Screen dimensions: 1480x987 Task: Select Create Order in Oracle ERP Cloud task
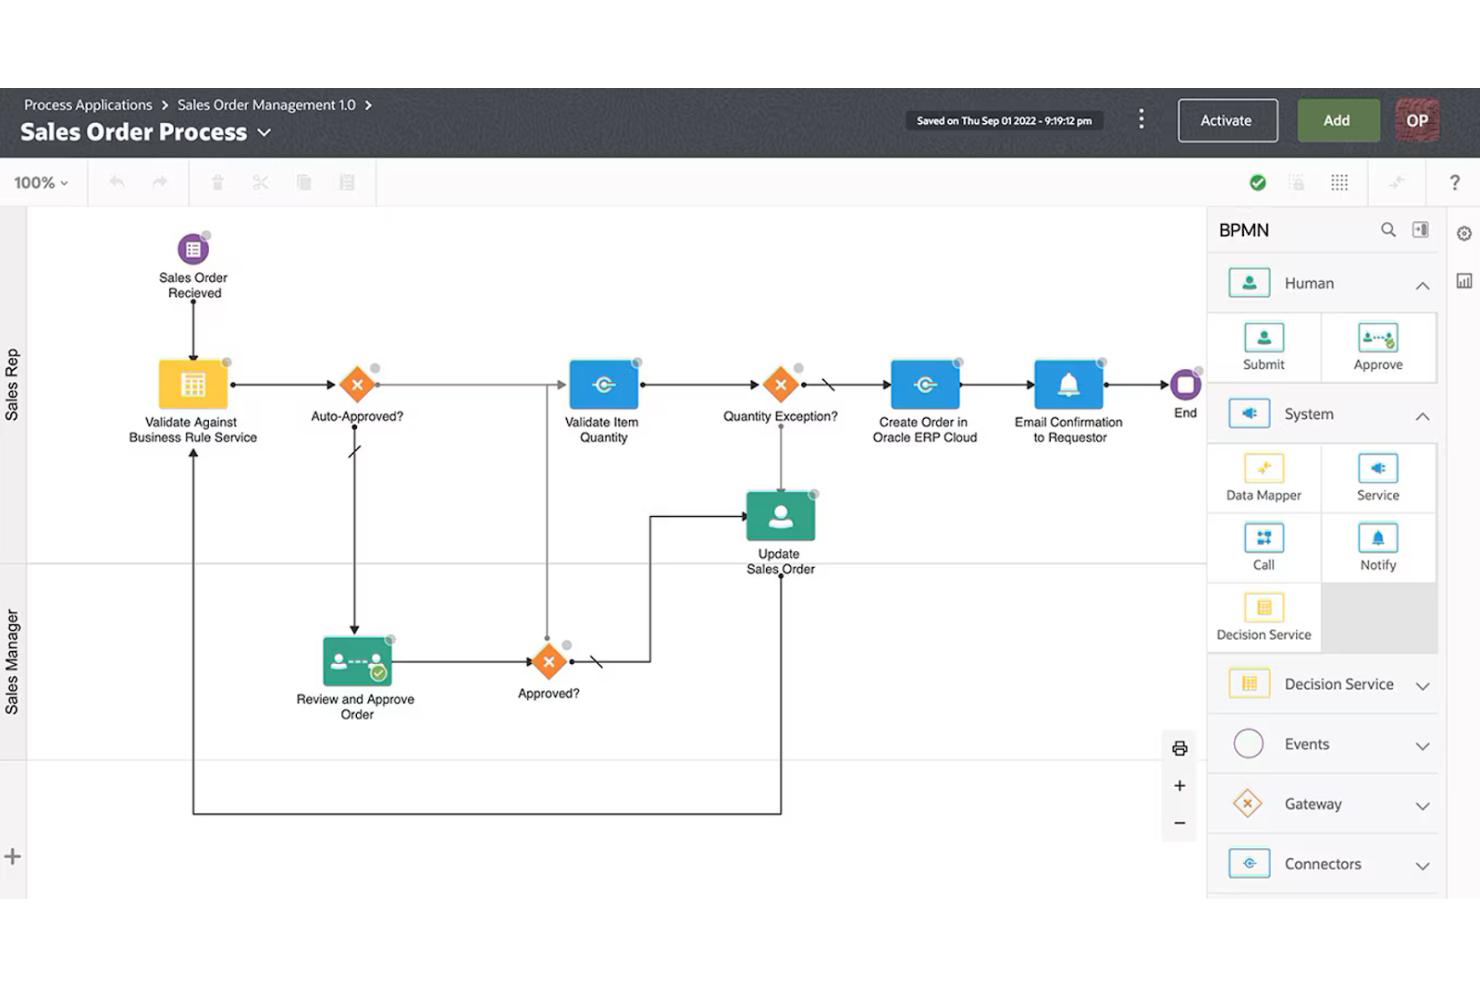925,385
